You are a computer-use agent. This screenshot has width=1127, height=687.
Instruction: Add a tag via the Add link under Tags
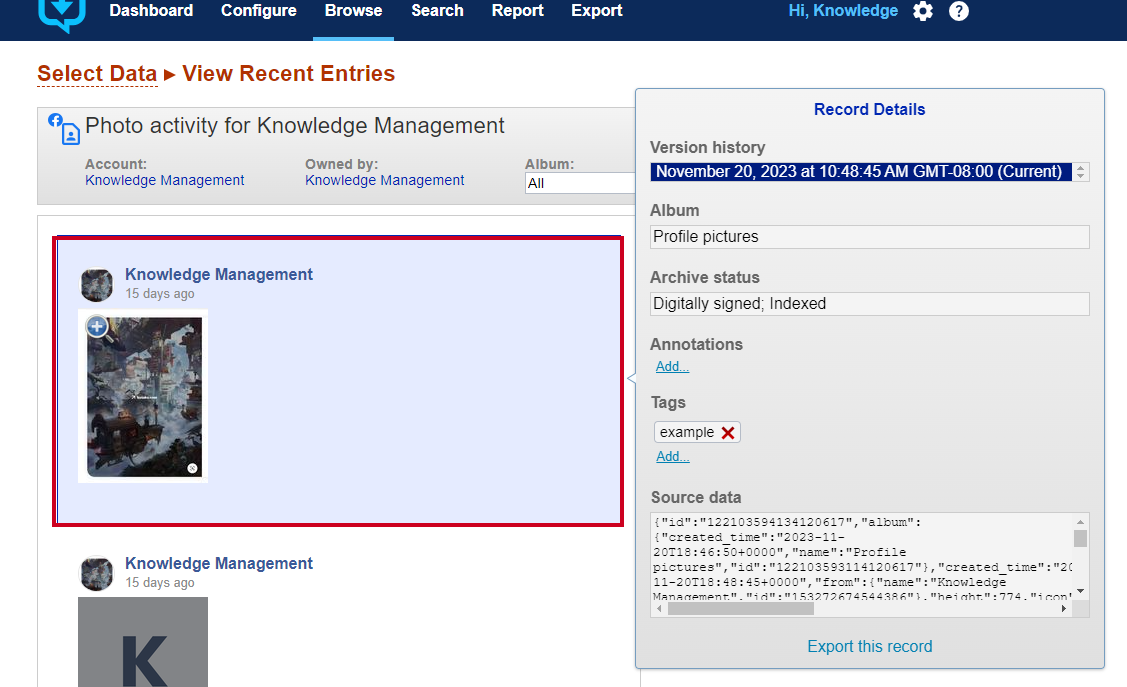(672, 456)
